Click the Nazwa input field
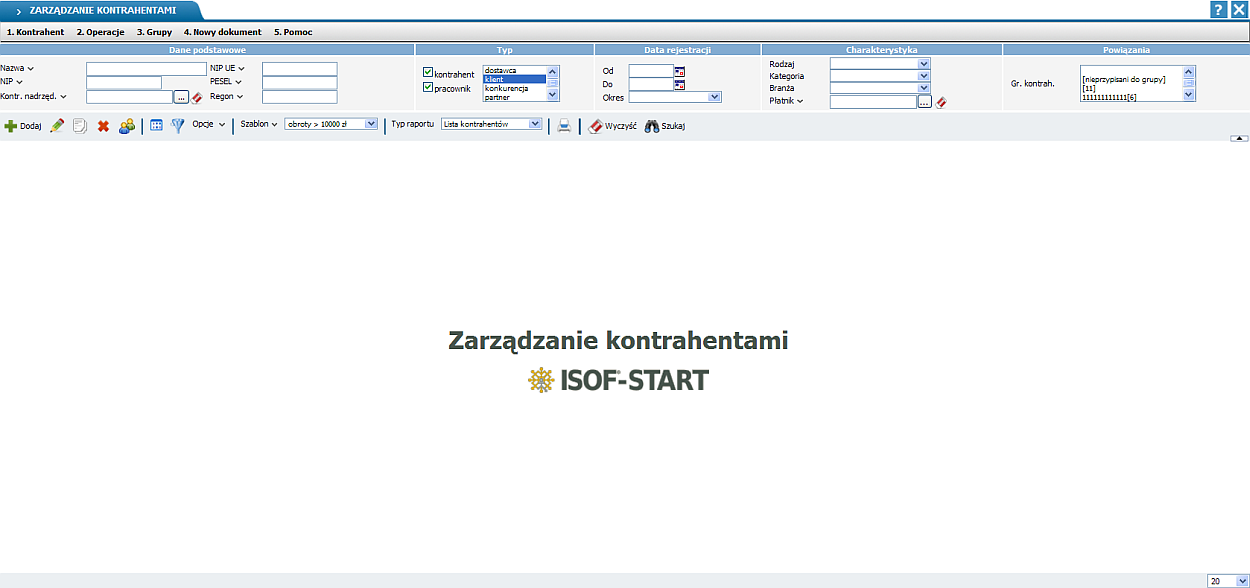 (146, 69)
